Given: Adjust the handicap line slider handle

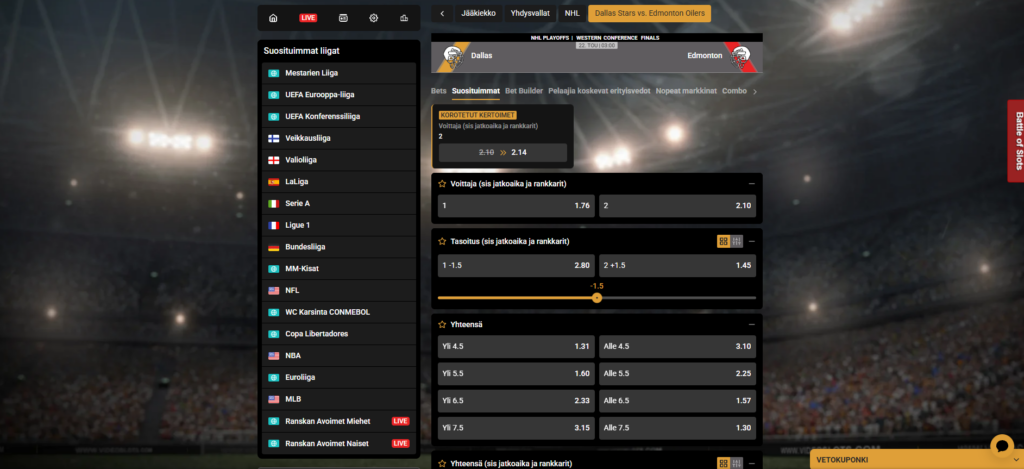Looking at the screenshot, I should pyautogui.click(x=596, y=298).
